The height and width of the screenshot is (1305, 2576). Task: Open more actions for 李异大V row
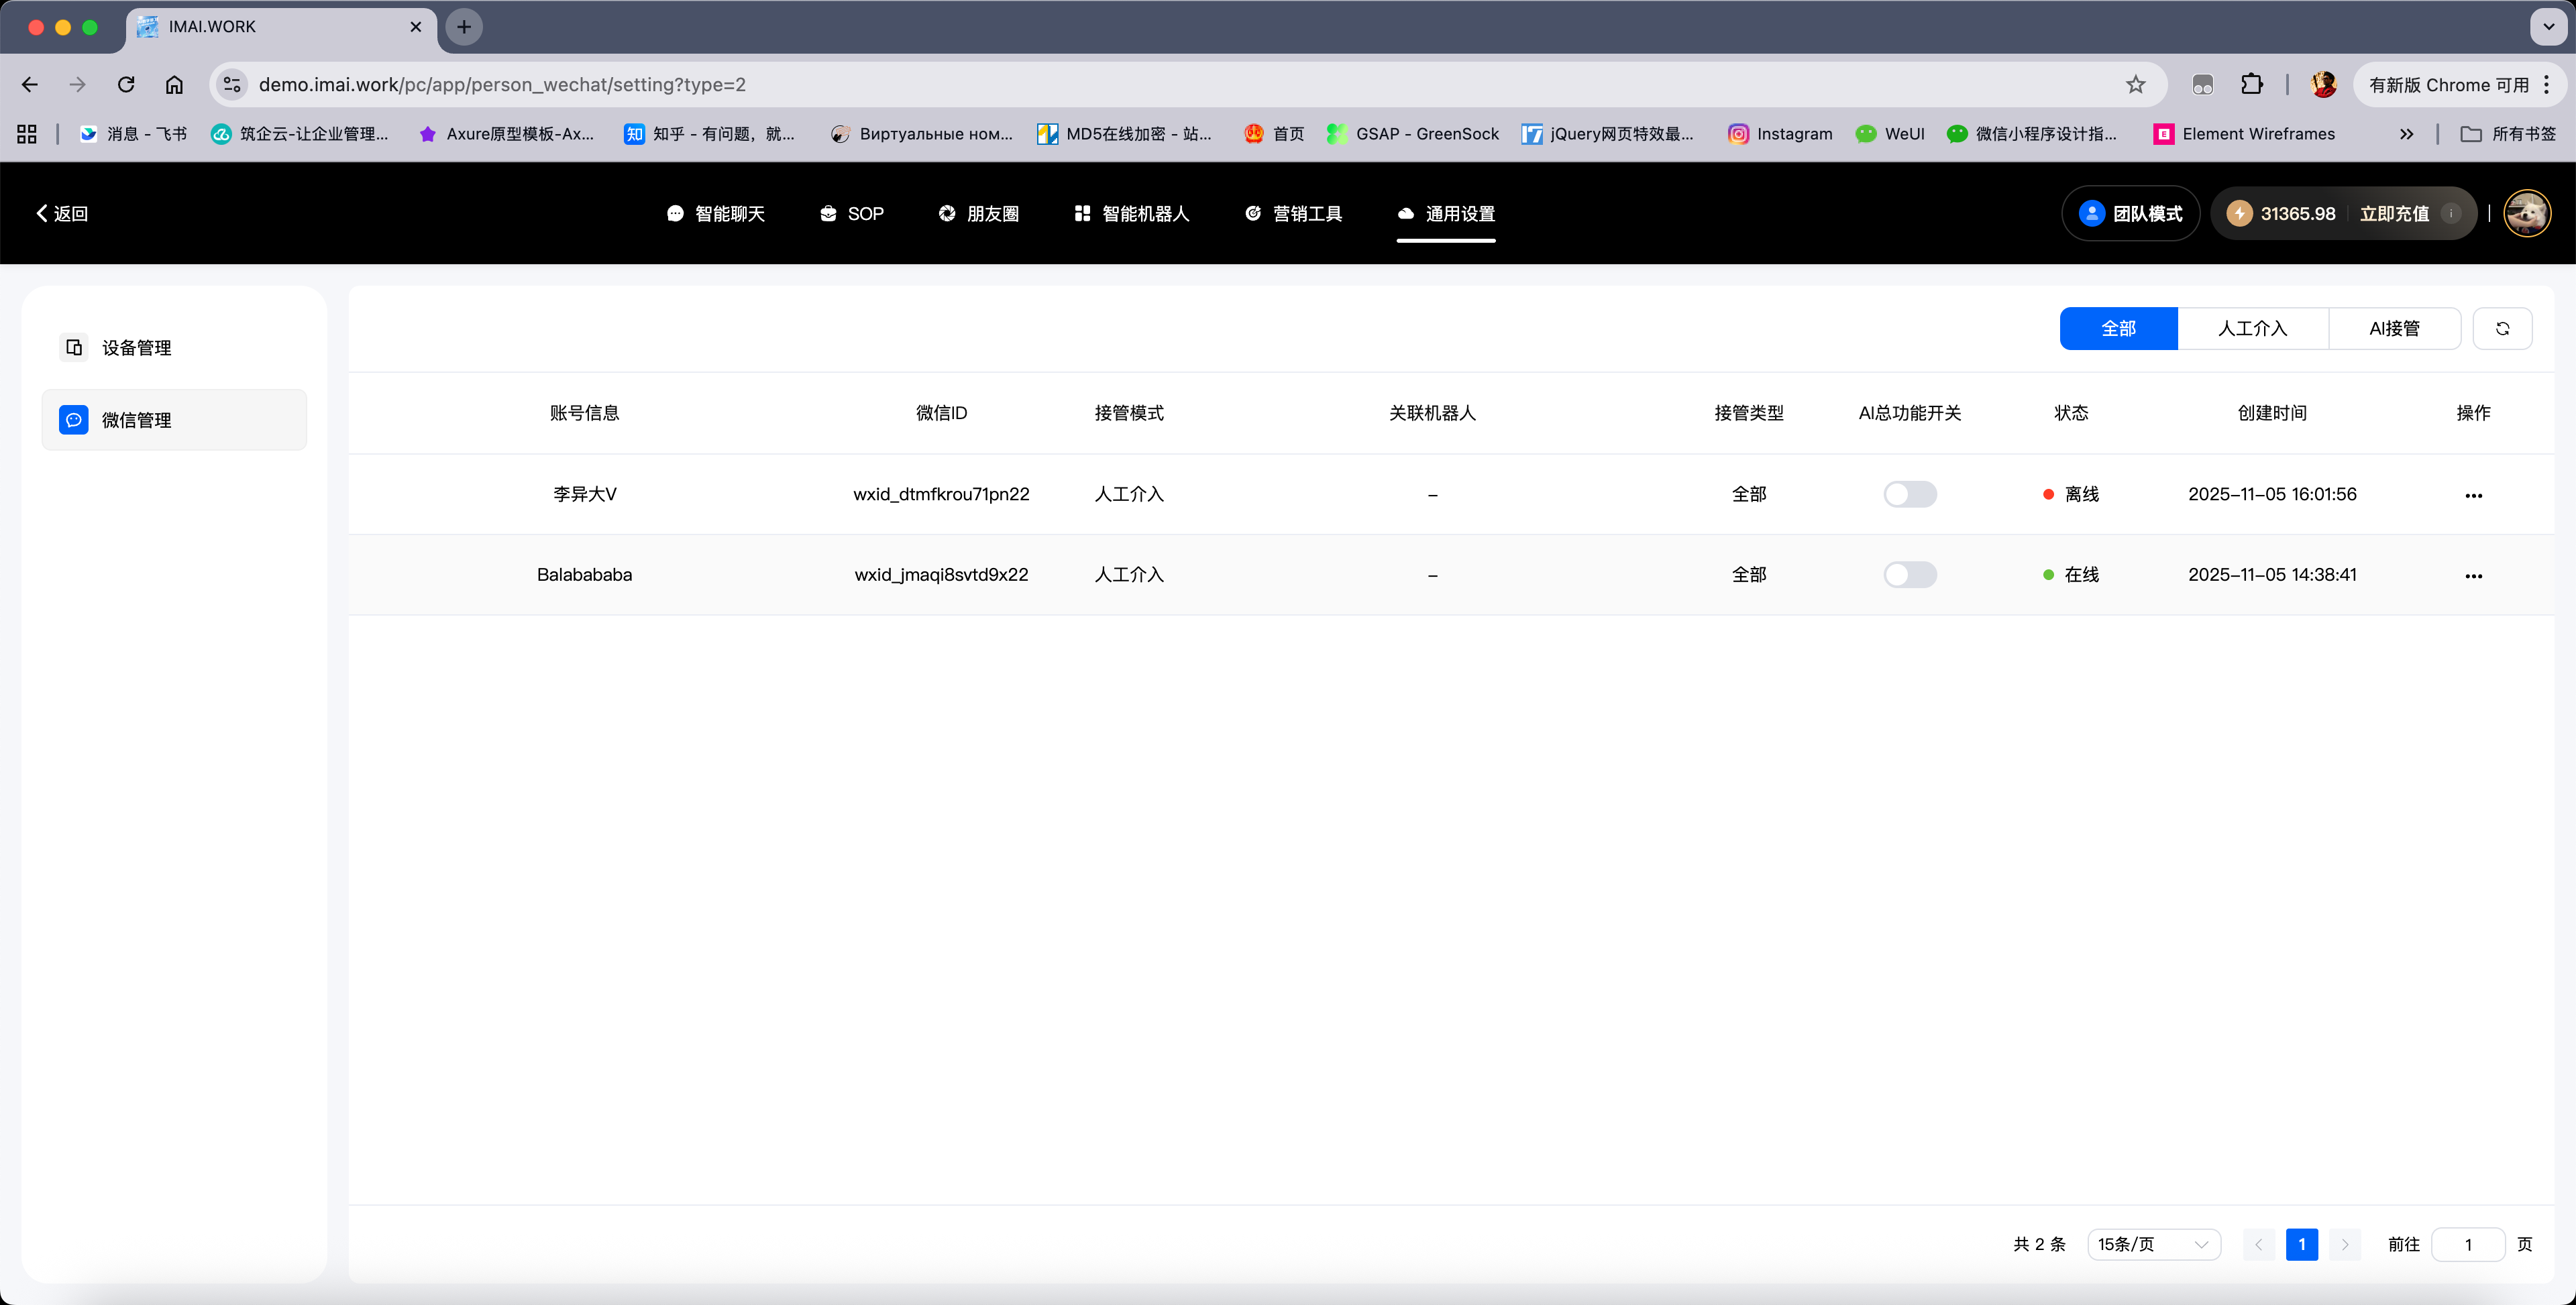(x=2473, y=495)
